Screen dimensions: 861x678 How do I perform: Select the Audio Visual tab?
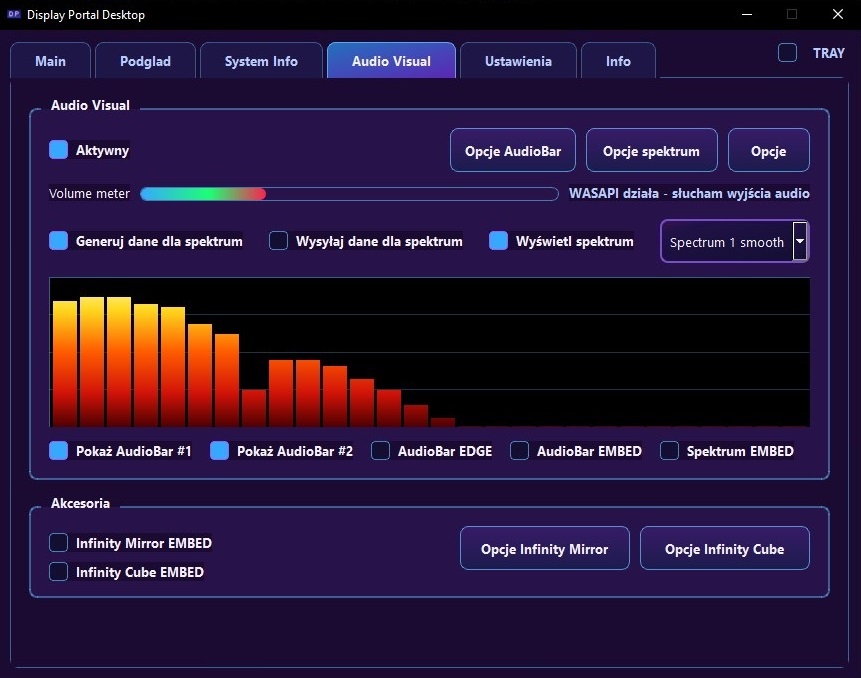pos(391,61)
